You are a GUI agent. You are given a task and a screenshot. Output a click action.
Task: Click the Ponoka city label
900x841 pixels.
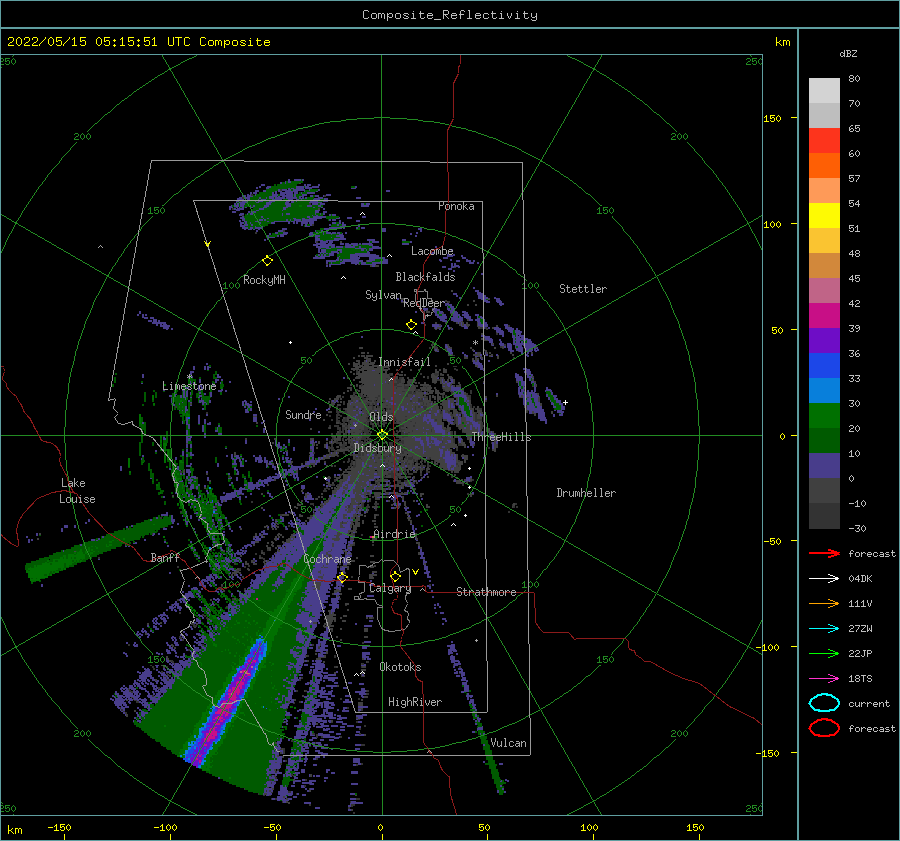(x=456, y=206)
